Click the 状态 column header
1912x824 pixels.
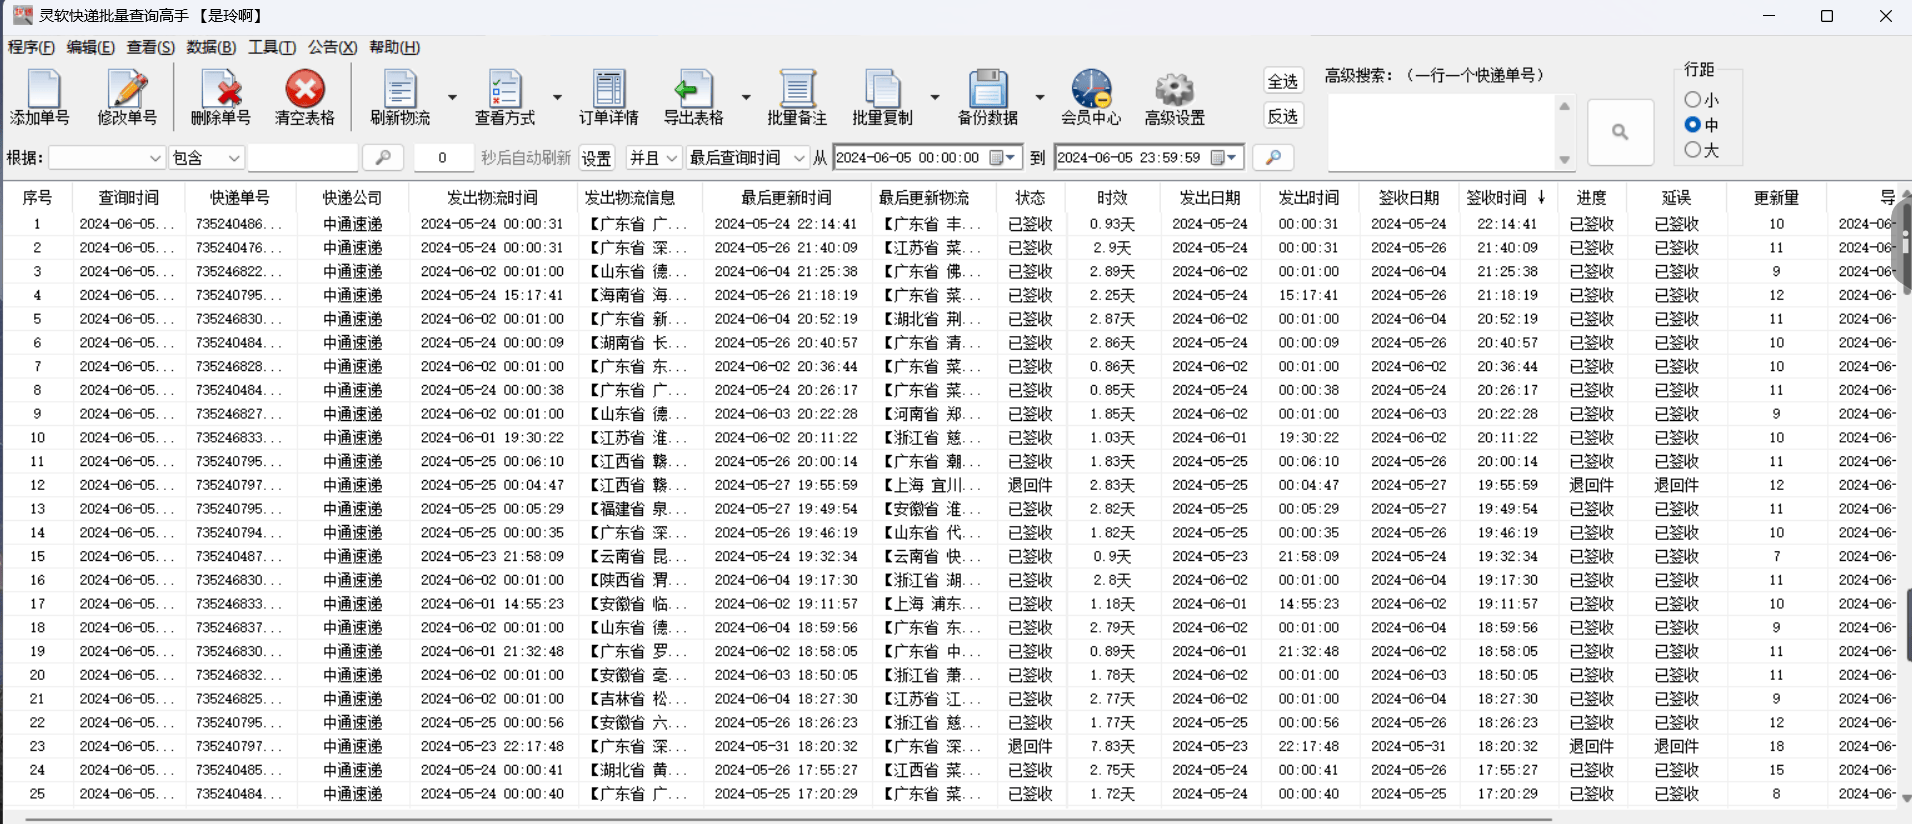(x=1030, y=198)
